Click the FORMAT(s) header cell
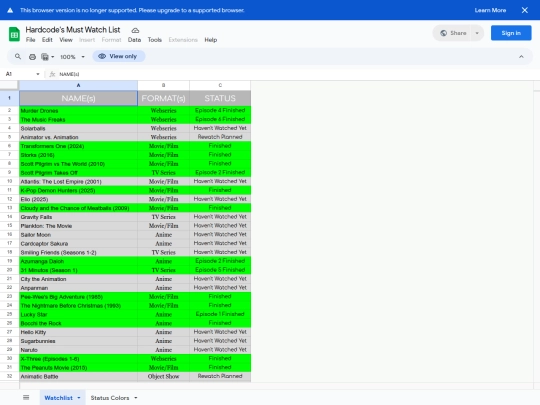Image resolution: width=540 pixels, height=405 pixels. [x=164, y=98]
